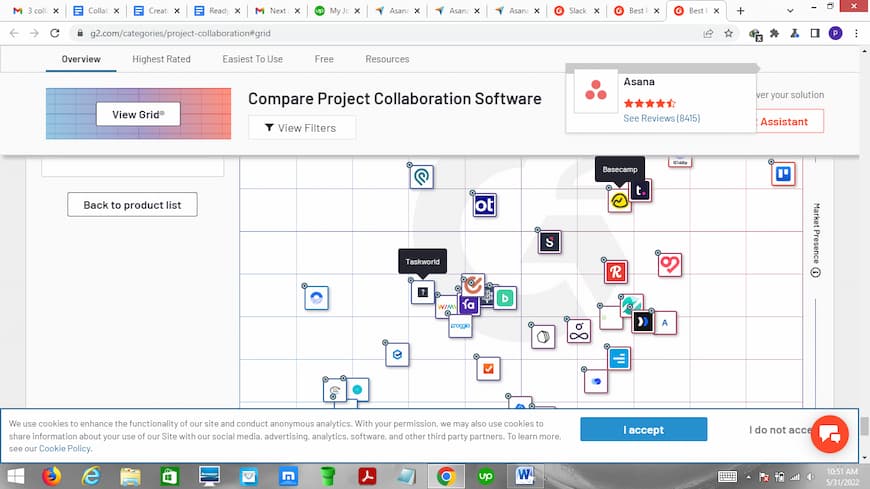Click the dark 'S' product logo

click(x=549, y=242)
